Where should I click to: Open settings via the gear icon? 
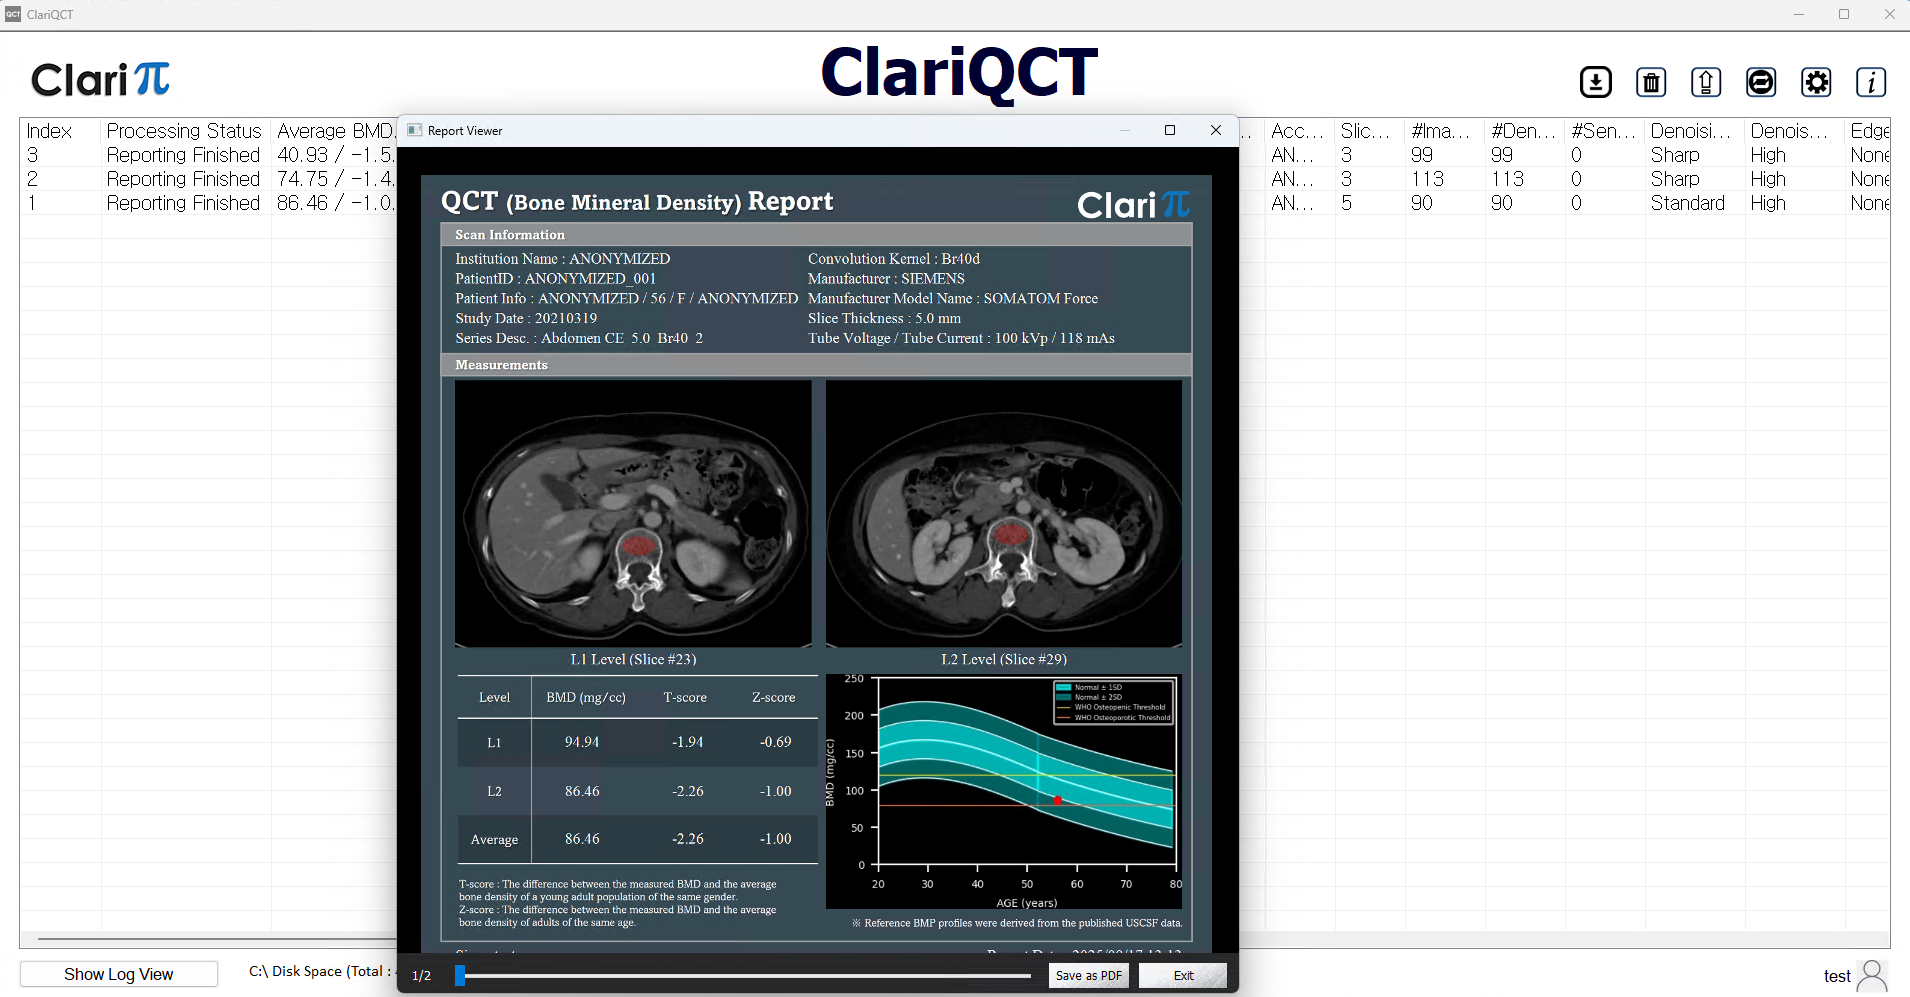tap(1816, 82)
